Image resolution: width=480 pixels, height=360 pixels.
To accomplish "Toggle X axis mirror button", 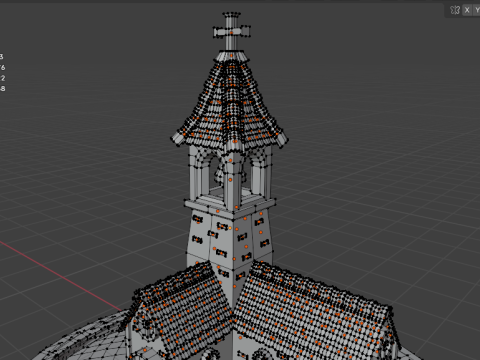I will coord(467,10).
